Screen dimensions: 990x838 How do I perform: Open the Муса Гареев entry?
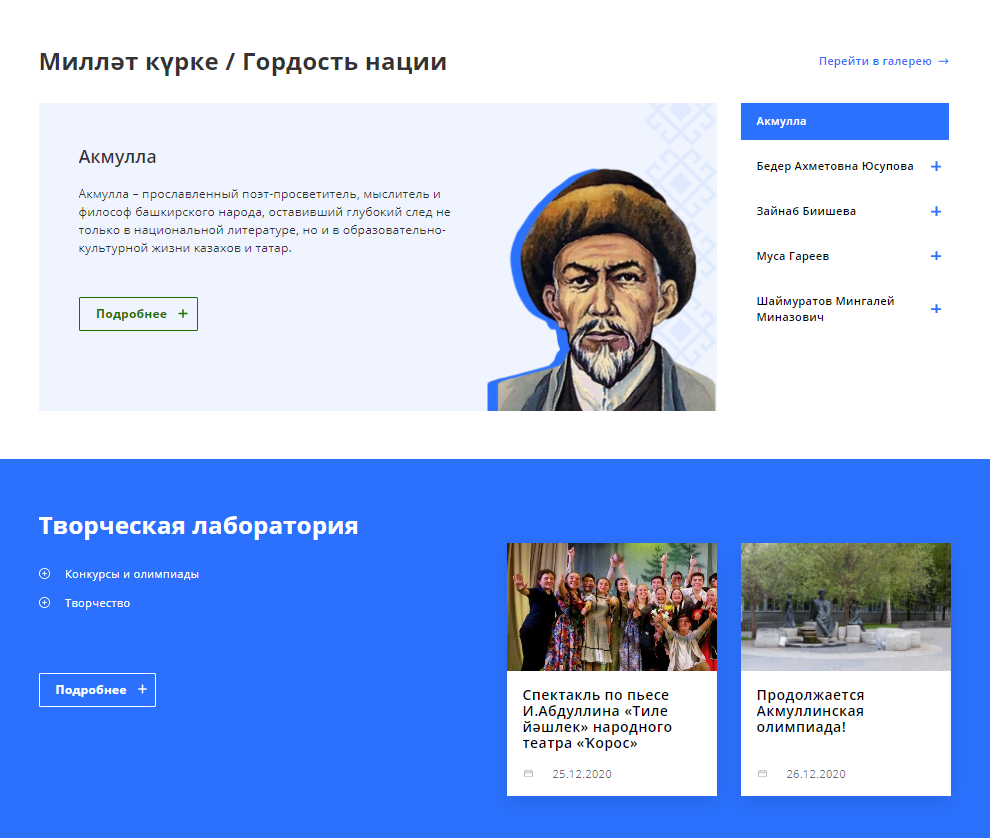(x=793, y=257)
